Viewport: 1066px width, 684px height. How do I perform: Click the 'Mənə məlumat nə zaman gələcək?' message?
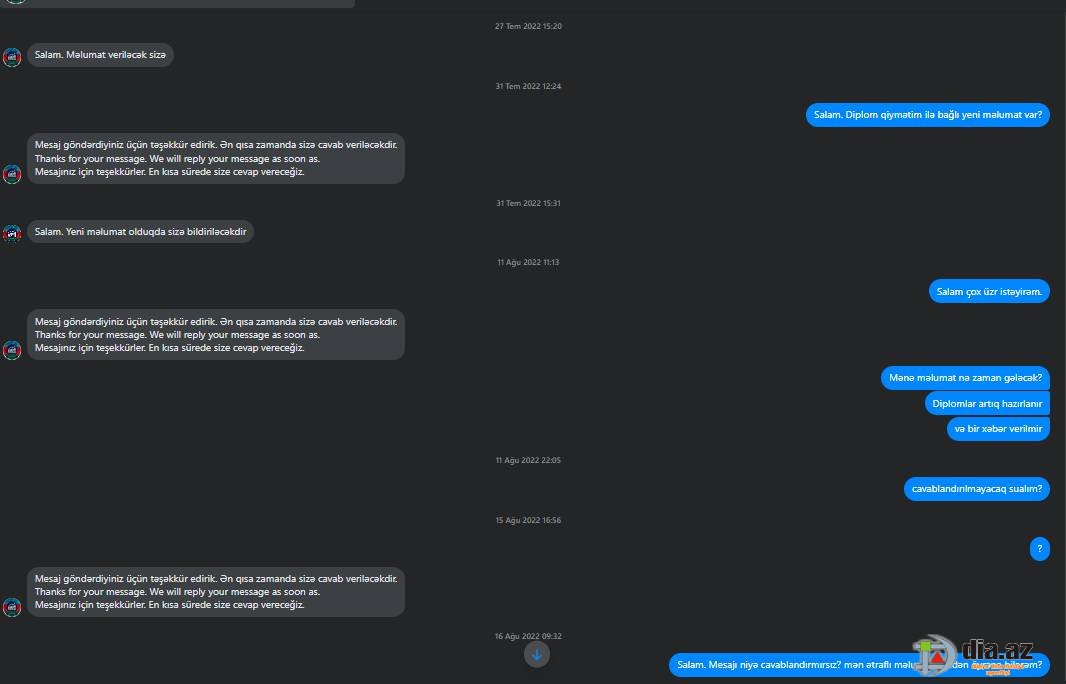click(x=965, y=378)
